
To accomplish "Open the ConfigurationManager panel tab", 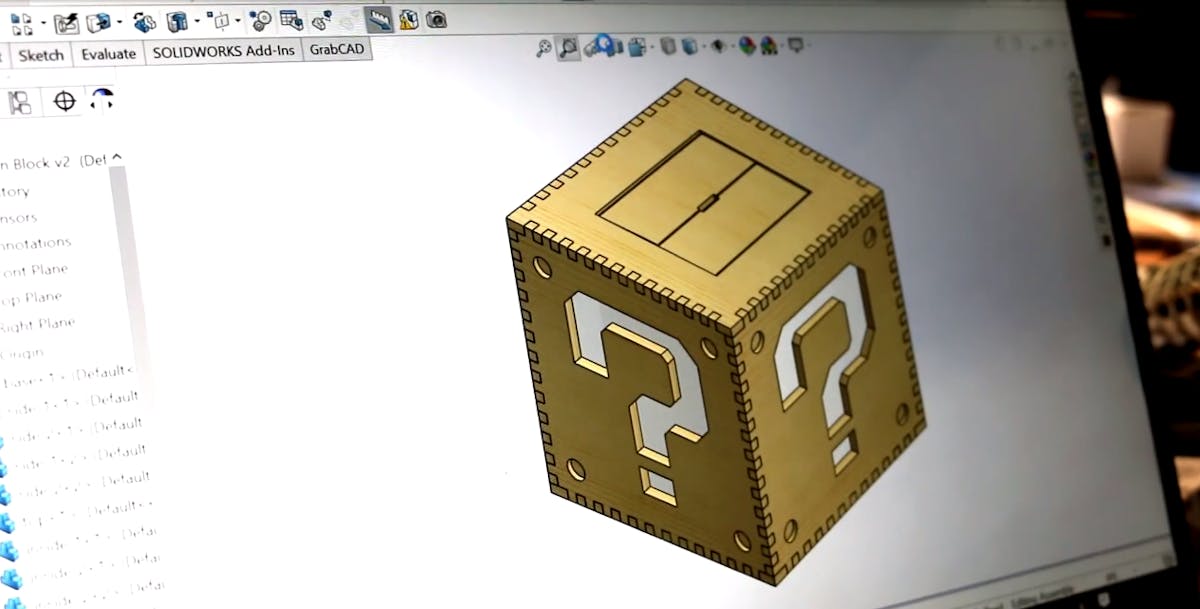I will pos(20,102).
